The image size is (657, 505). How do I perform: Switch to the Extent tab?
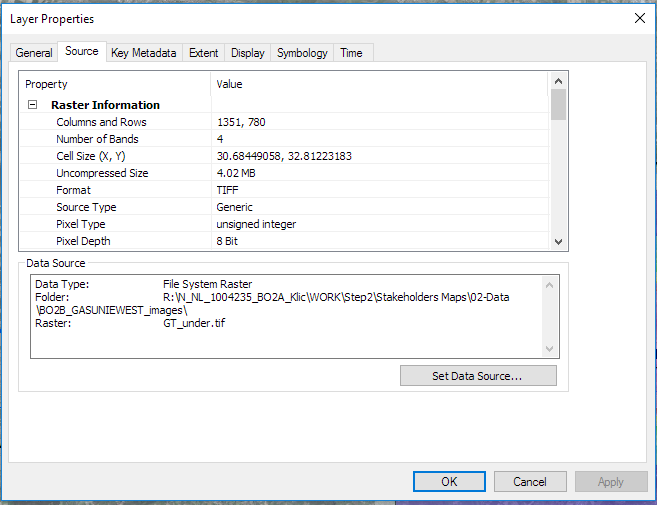pos(203,53)
